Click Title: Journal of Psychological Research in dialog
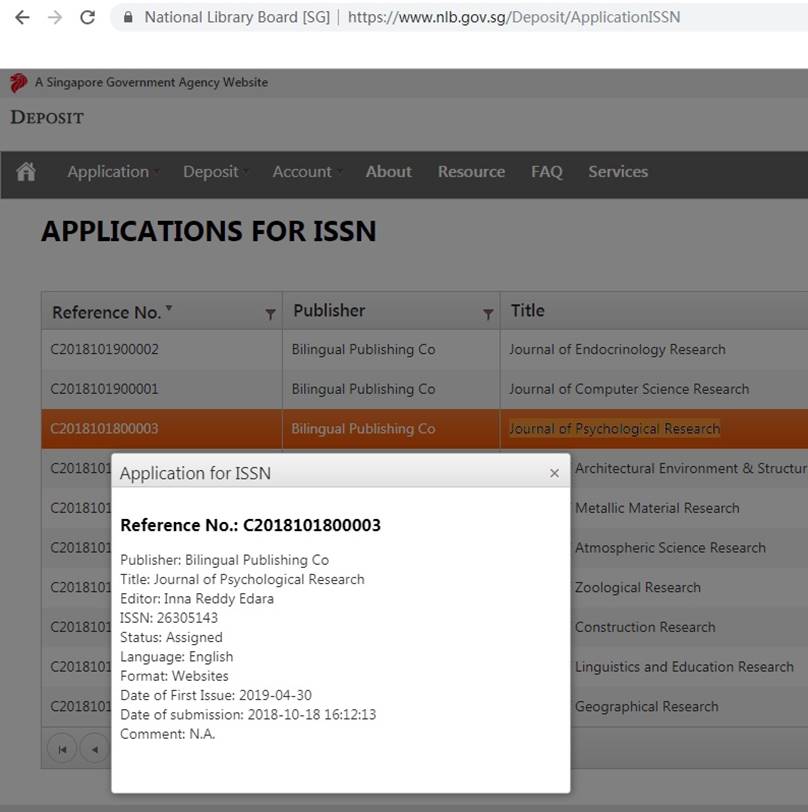 (242, 579)
